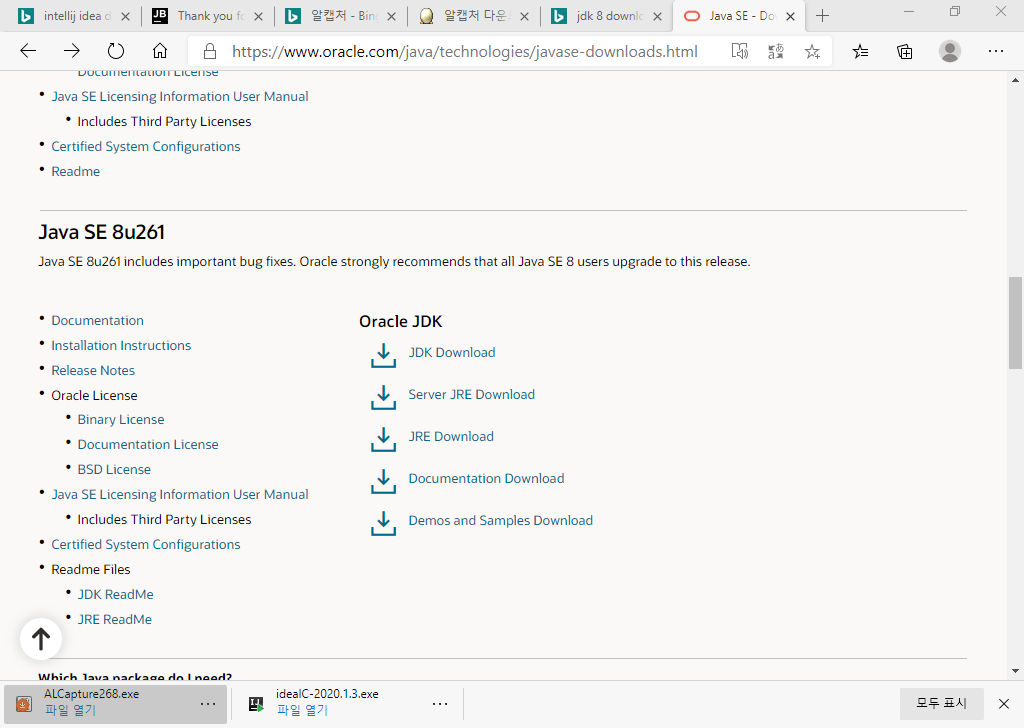The height and width of the screenshot is (728, 1024).
Task: Close the jdk 8 download tab
Action: [658, 16]
